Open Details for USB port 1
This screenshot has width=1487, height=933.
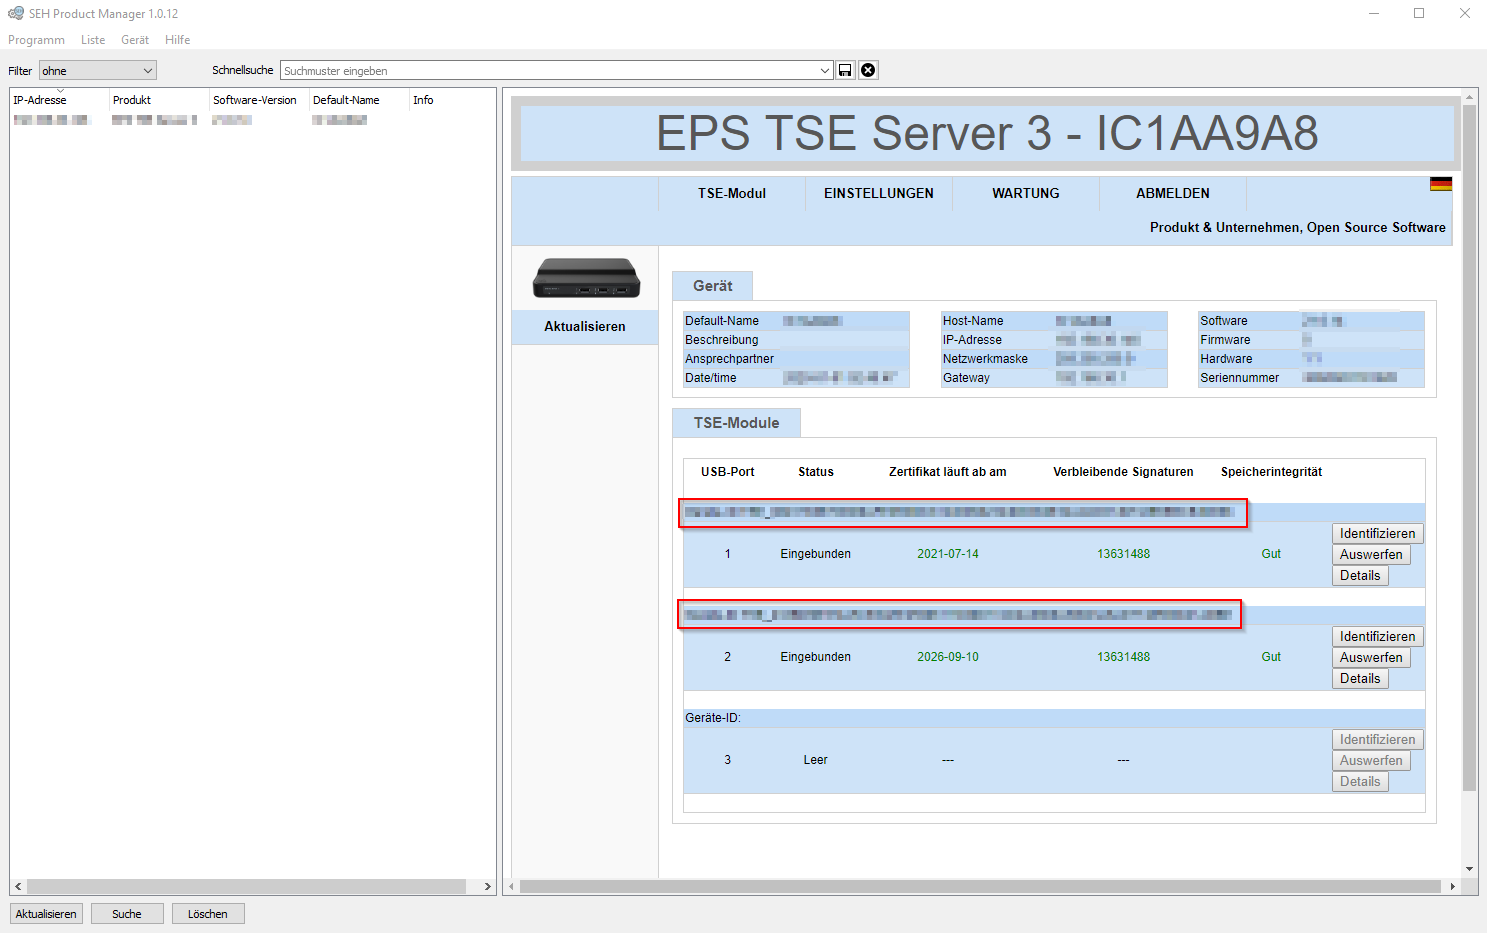(x=1359, y=575)
